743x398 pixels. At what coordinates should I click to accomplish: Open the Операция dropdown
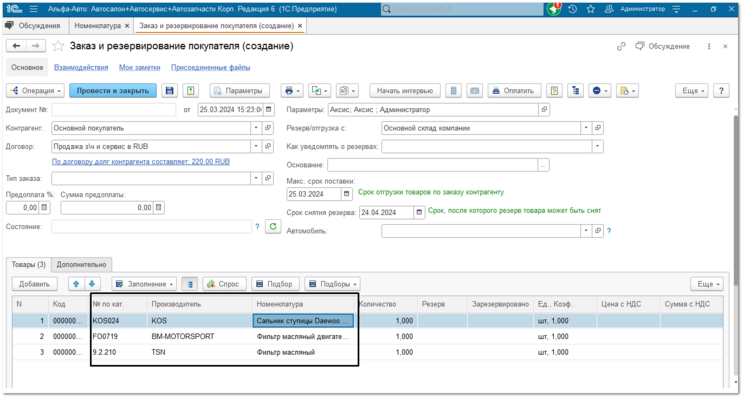click(35, 90)
